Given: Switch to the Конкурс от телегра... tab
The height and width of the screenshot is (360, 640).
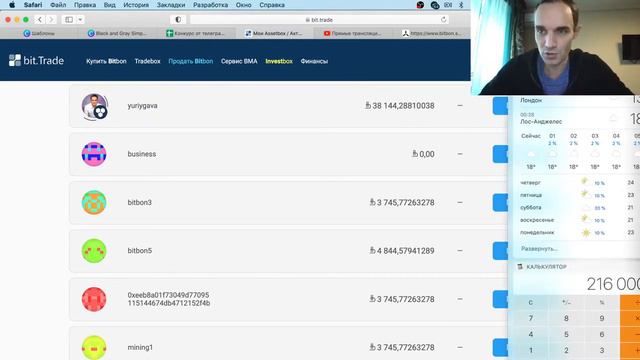Looking at the screenshot, I should [x=196, y=33].
